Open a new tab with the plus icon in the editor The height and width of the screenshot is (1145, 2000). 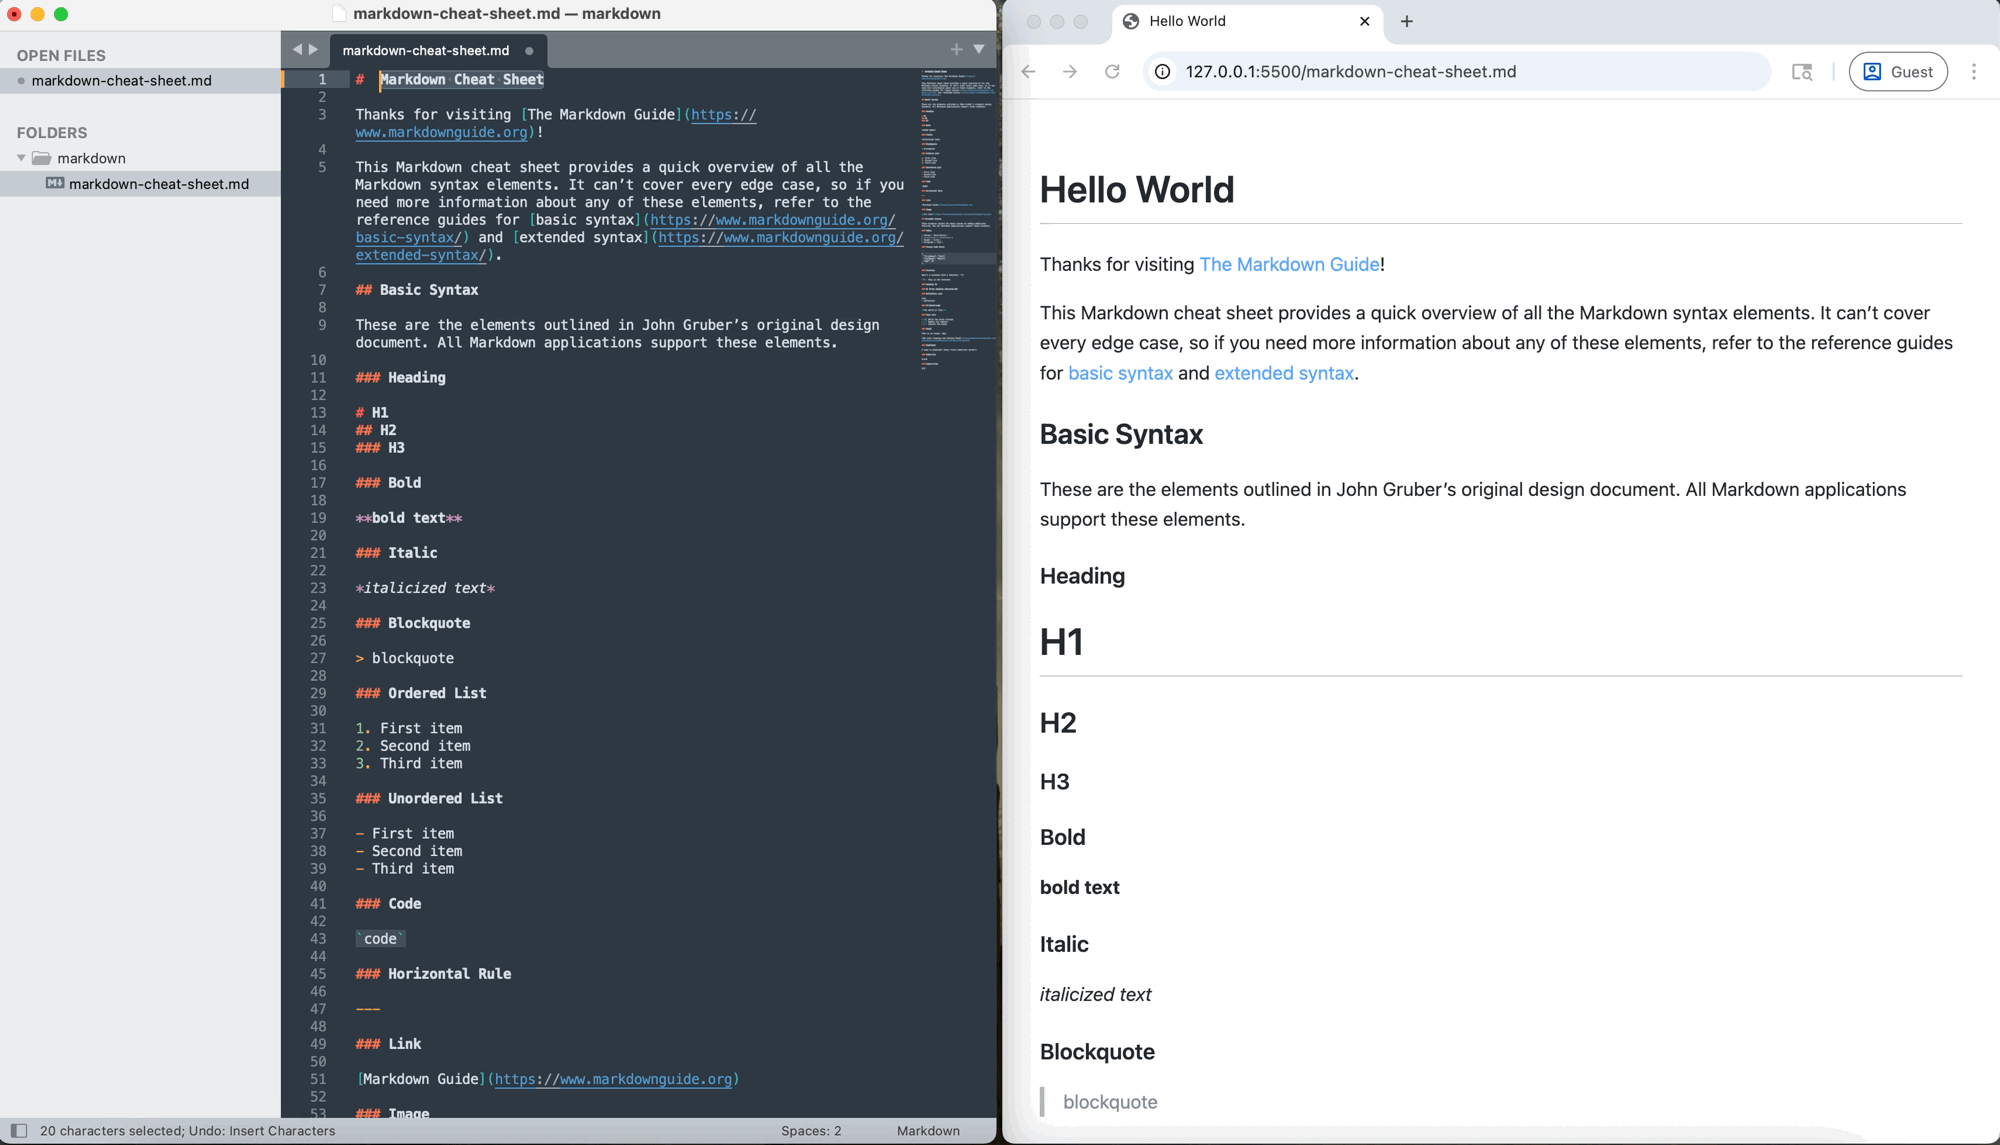pyautogui.click(x=956, y=48)
